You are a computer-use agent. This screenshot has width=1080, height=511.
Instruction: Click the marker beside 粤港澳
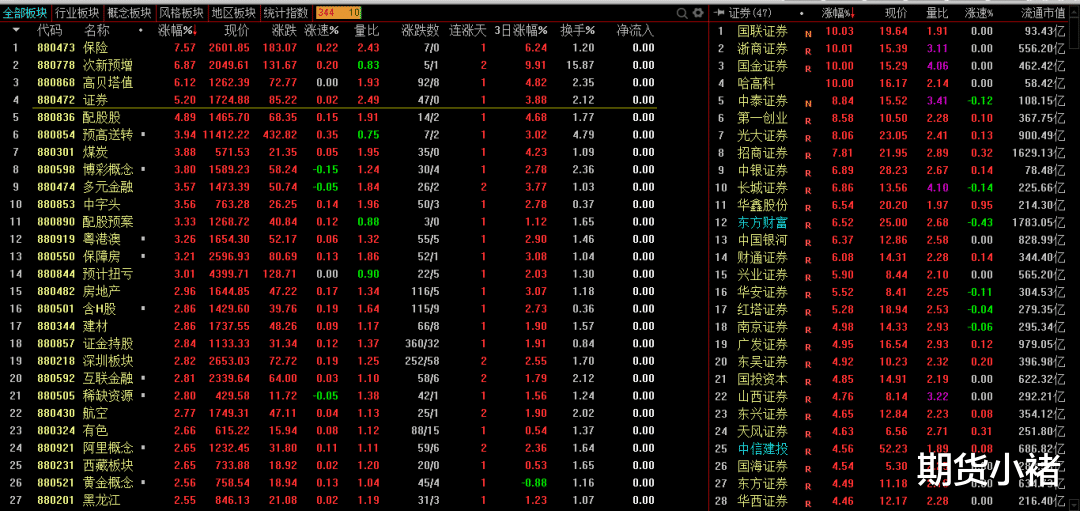143,239
